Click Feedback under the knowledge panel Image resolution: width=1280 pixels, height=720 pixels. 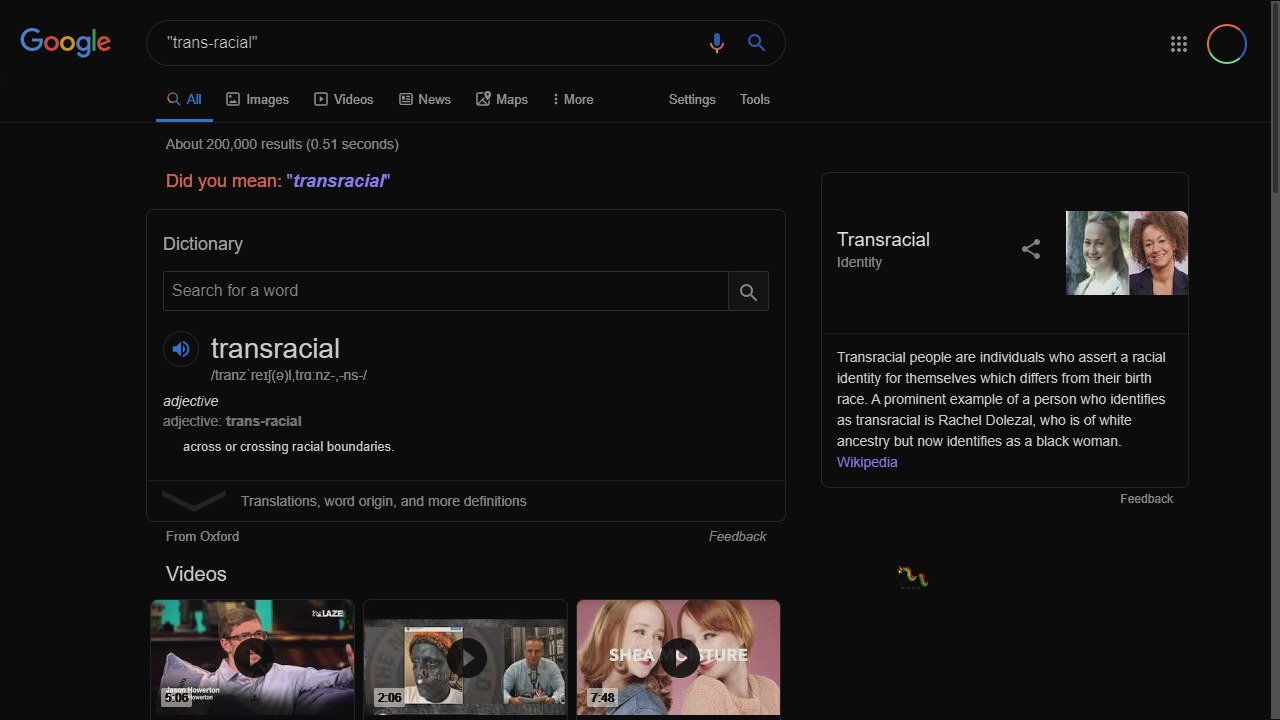point(1146,499)
